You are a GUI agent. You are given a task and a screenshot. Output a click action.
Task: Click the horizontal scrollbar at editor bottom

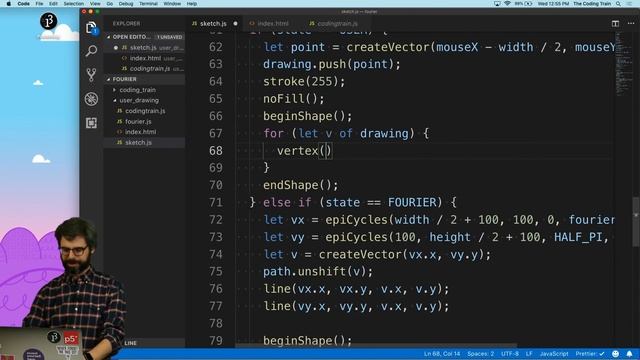point(376,346)
